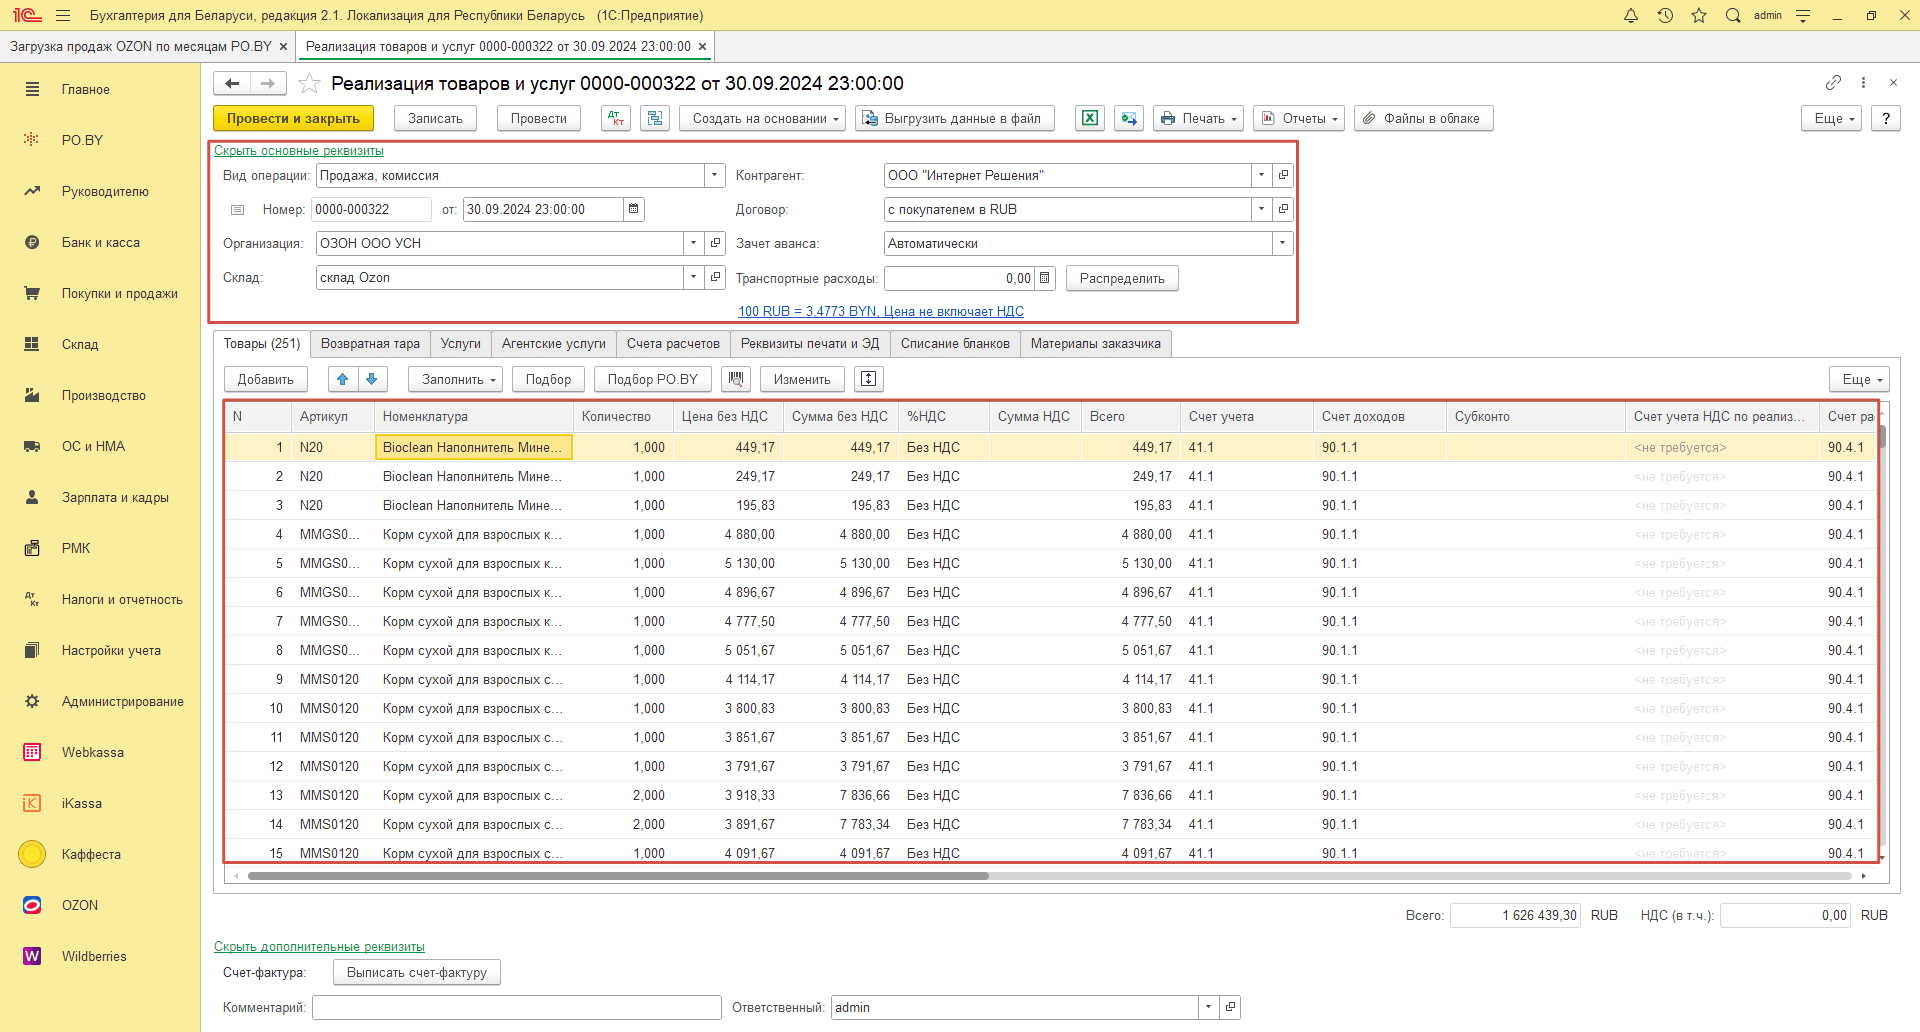Open Печать dropdown menu
Viewport: 1920px width, 1032px height.
(x=1198, y=118)
